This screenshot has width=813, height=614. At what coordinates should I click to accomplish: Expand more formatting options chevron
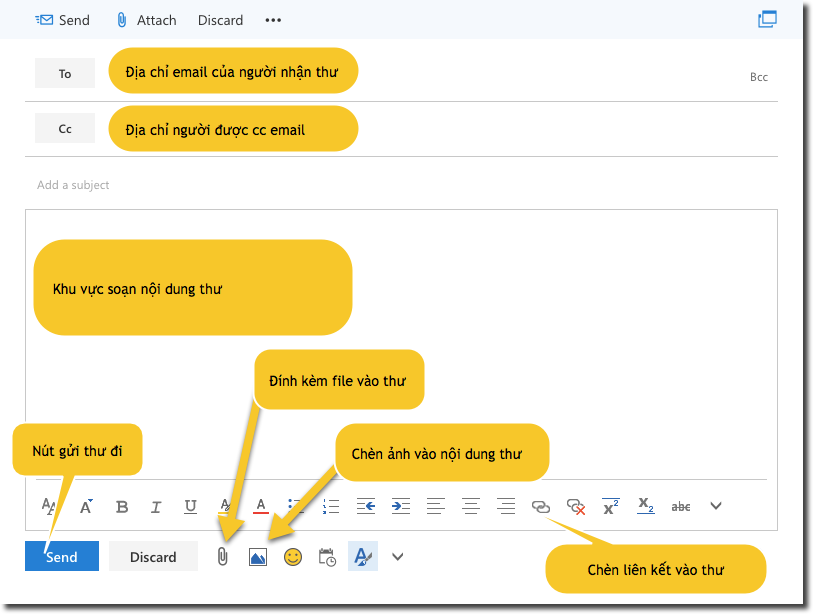pos(716,506)
